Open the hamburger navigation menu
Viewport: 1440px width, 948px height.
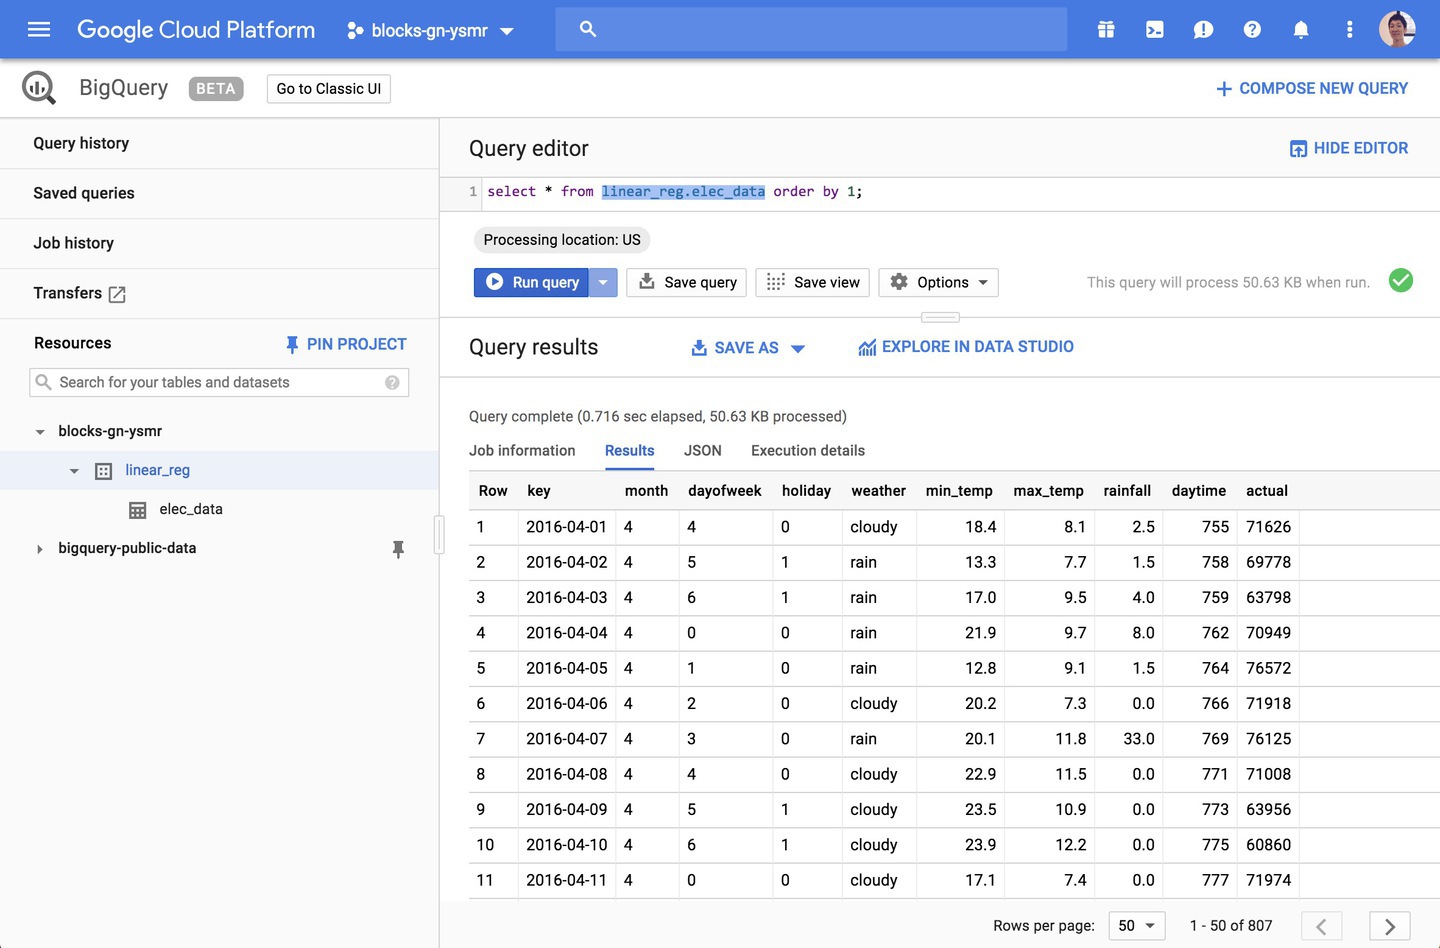39,30
